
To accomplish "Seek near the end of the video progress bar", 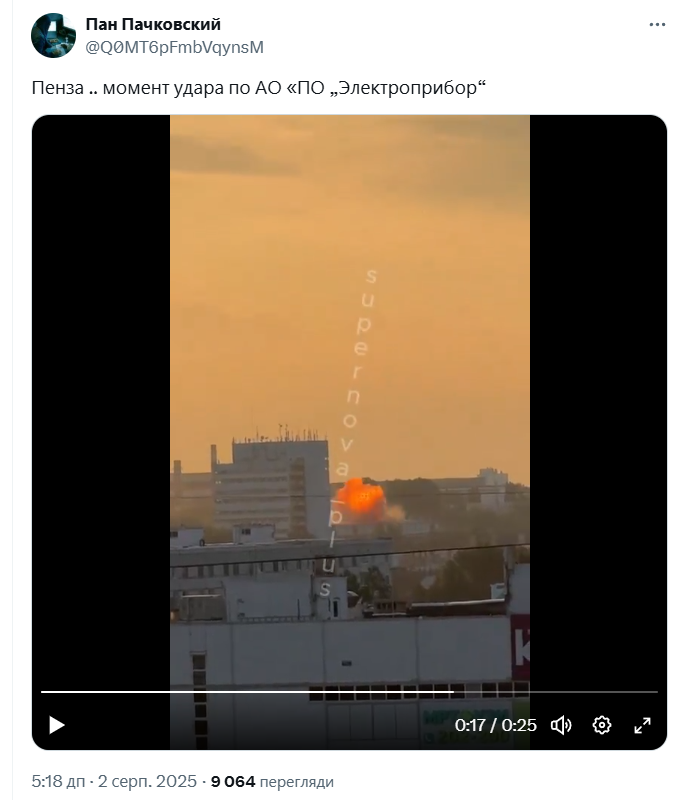I will coord(648,692).
